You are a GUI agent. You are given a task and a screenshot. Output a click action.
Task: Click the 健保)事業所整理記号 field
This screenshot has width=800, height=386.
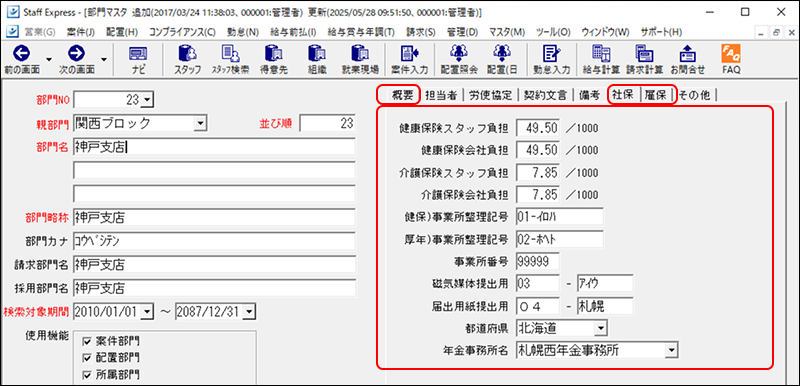(560, 216)
